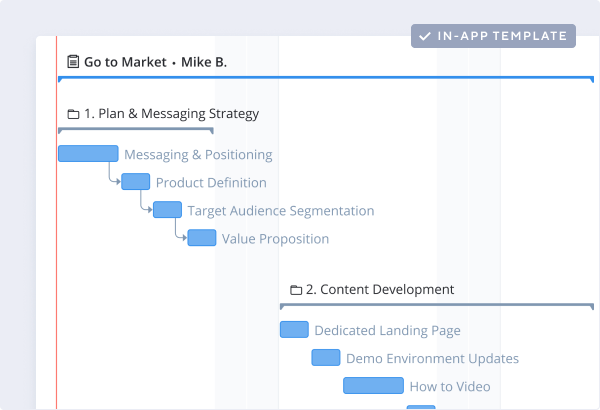Click the Value Proposition task bar
600x410 pixels.
(202, 238)
